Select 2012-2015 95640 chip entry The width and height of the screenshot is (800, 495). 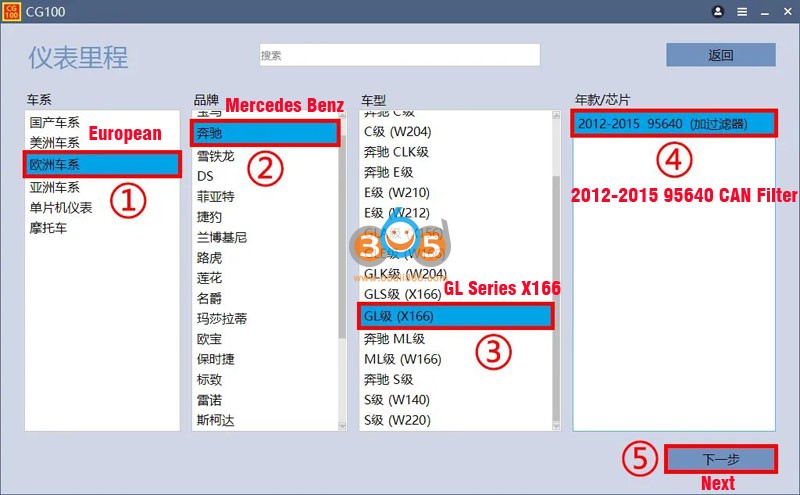[674, 123]
